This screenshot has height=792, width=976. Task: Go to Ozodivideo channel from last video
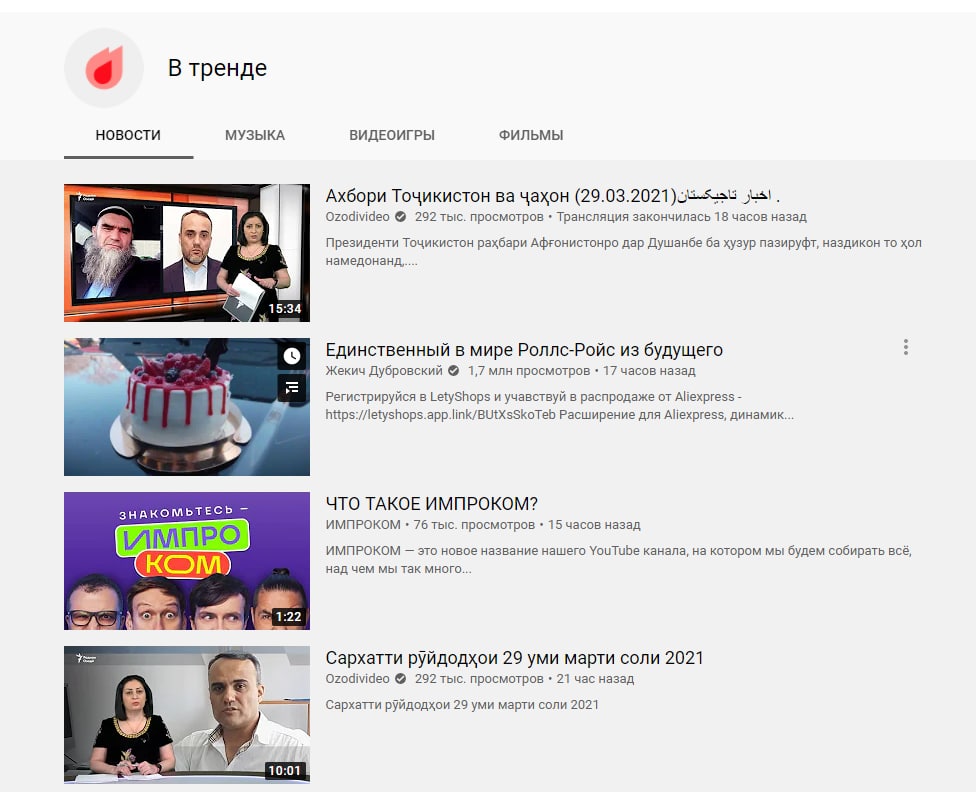click(x=357, y=679)
